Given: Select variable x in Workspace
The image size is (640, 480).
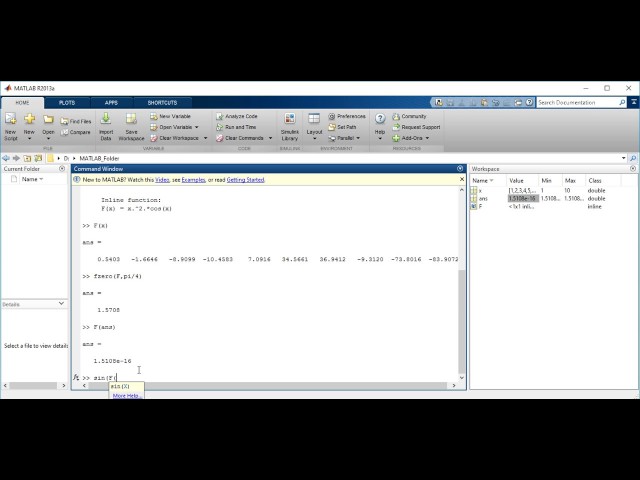Looking at the screenshot, I should coord(480,191).
